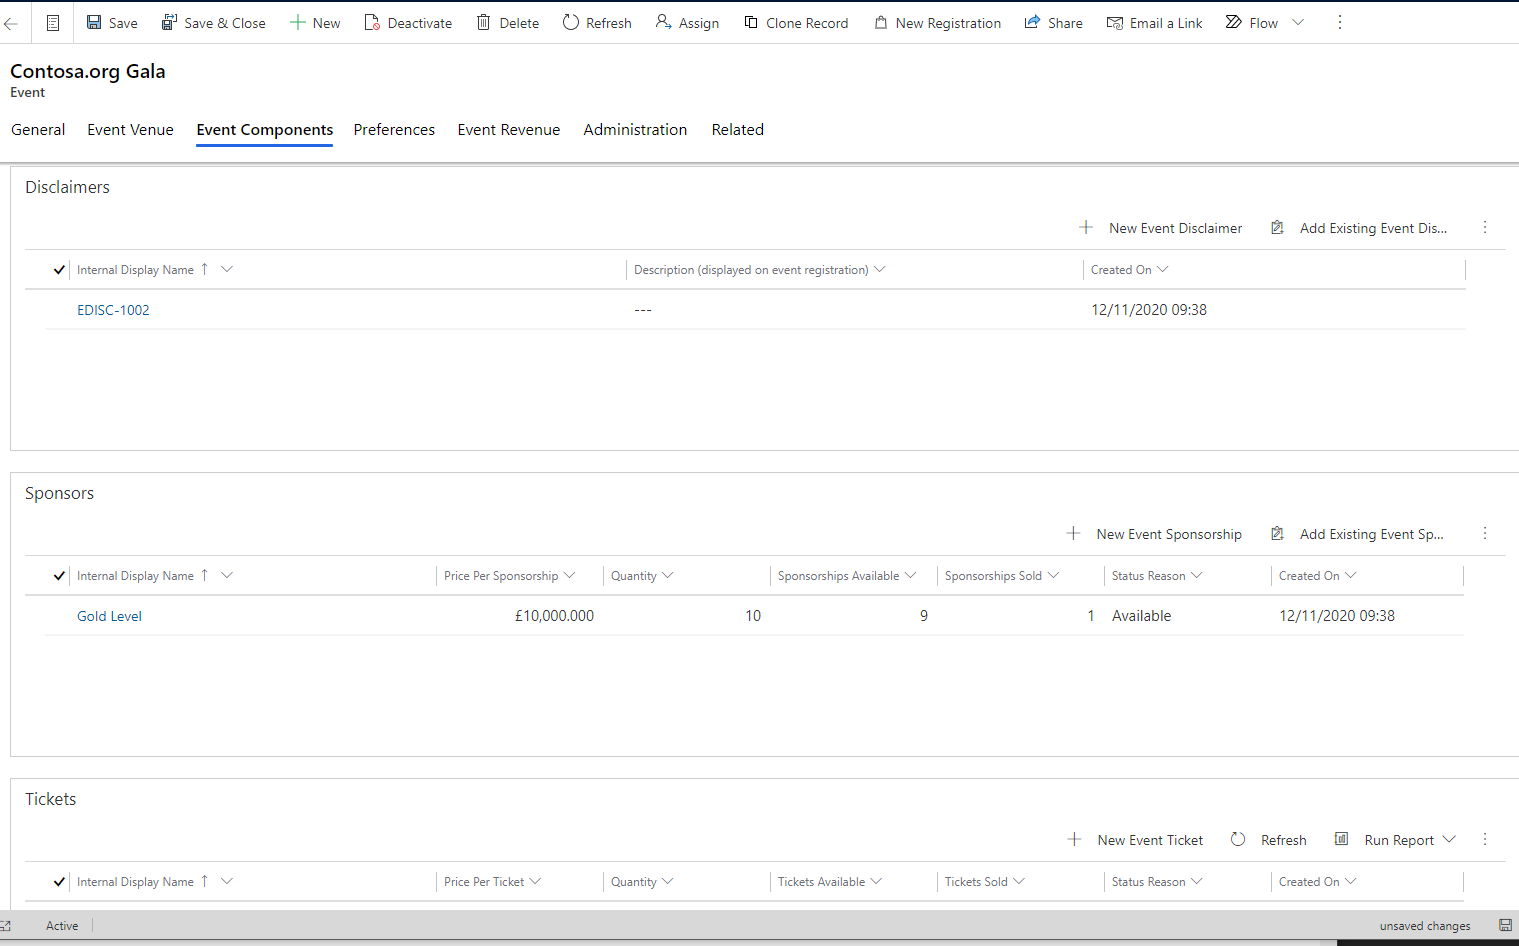Click New Event Disclaimer
The image size is (1519, 946).
click(1161, 228)
